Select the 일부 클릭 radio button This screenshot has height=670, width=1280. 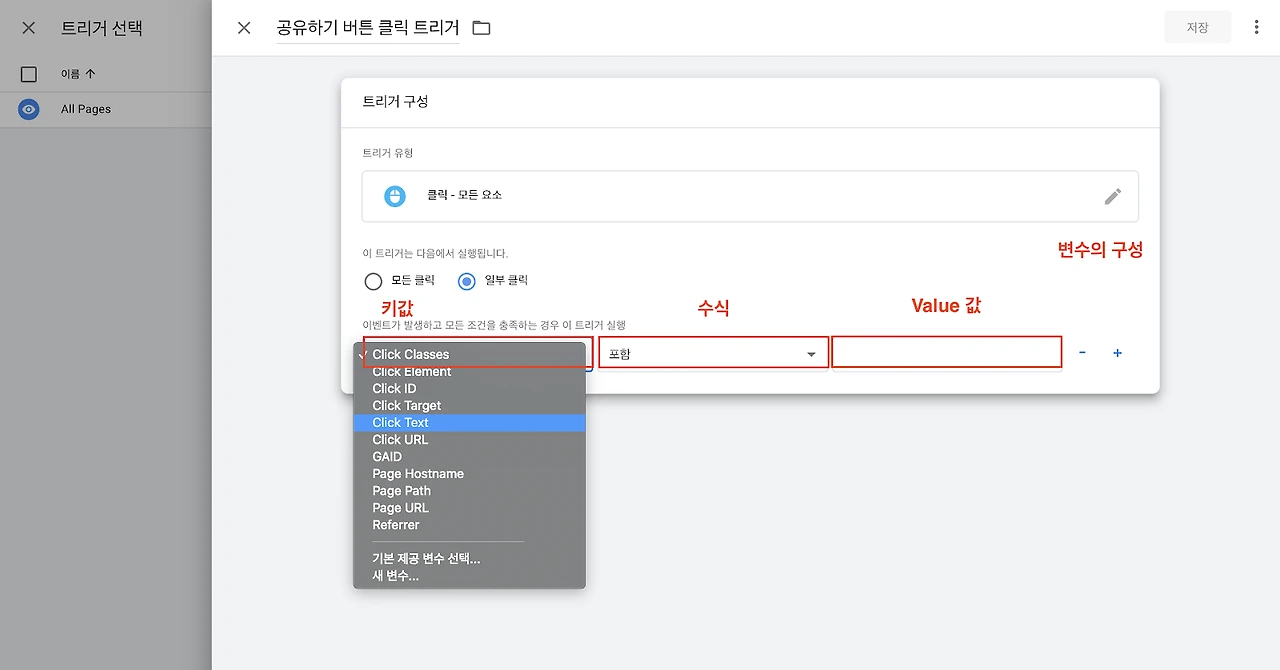click(x=466, y=281)
